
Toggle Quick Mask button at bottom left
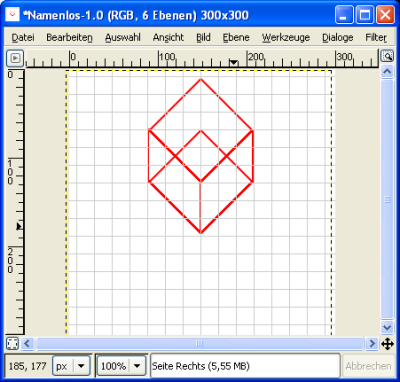point(13,343)
